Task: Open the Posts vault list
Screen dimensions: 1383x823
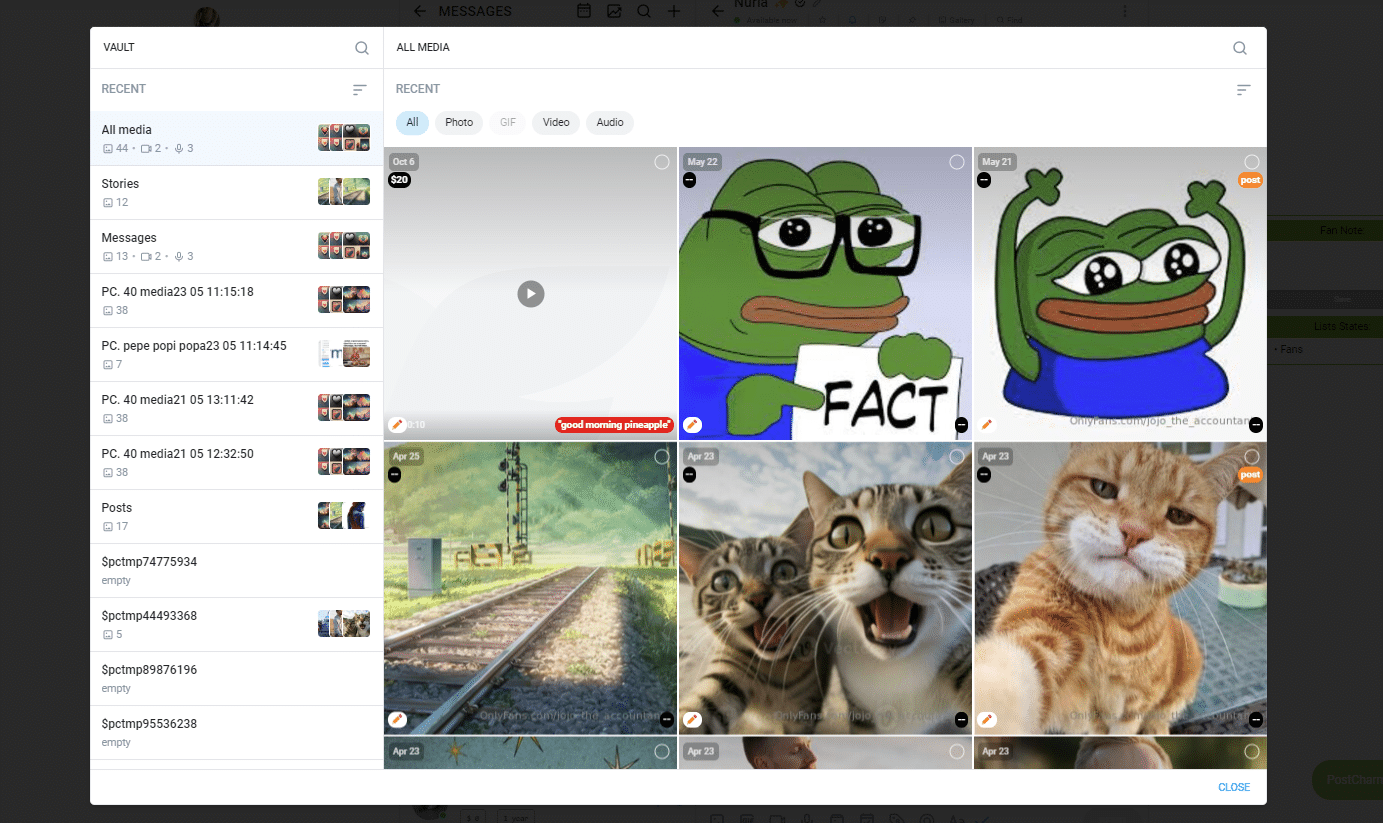Action: pyautogui.click(x=236, y=516)
